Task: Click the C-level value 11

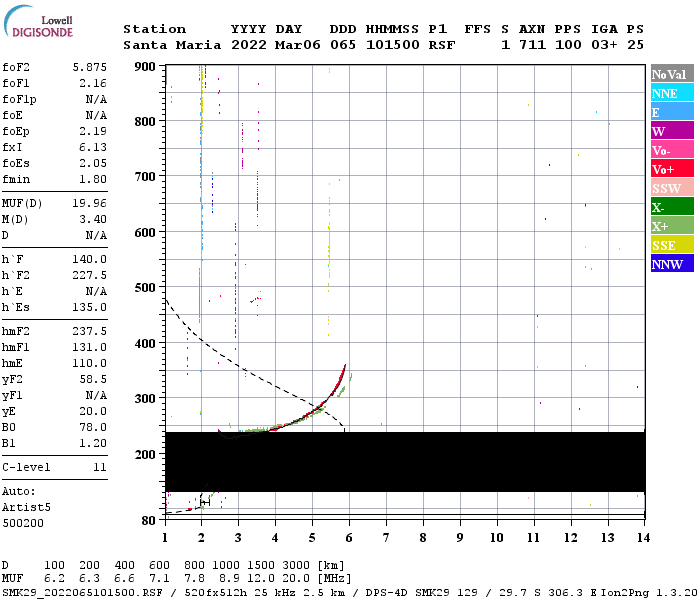Action: [x=100, y=467]
